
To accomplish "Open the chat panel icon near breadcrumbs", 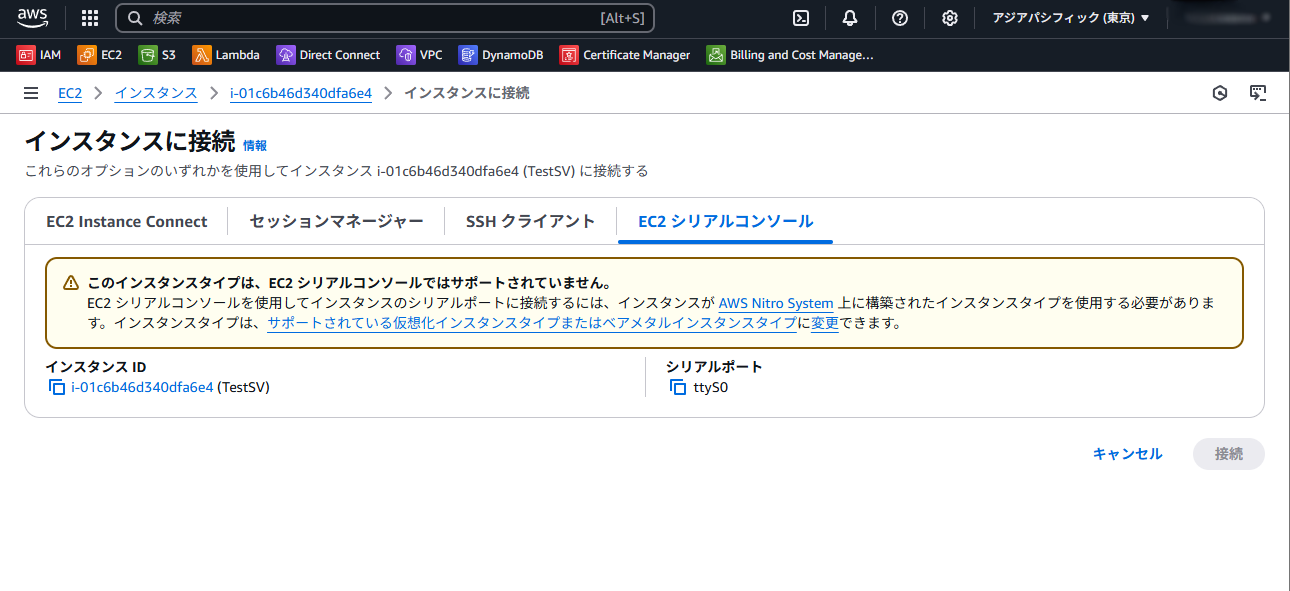I will [1258, 93].
